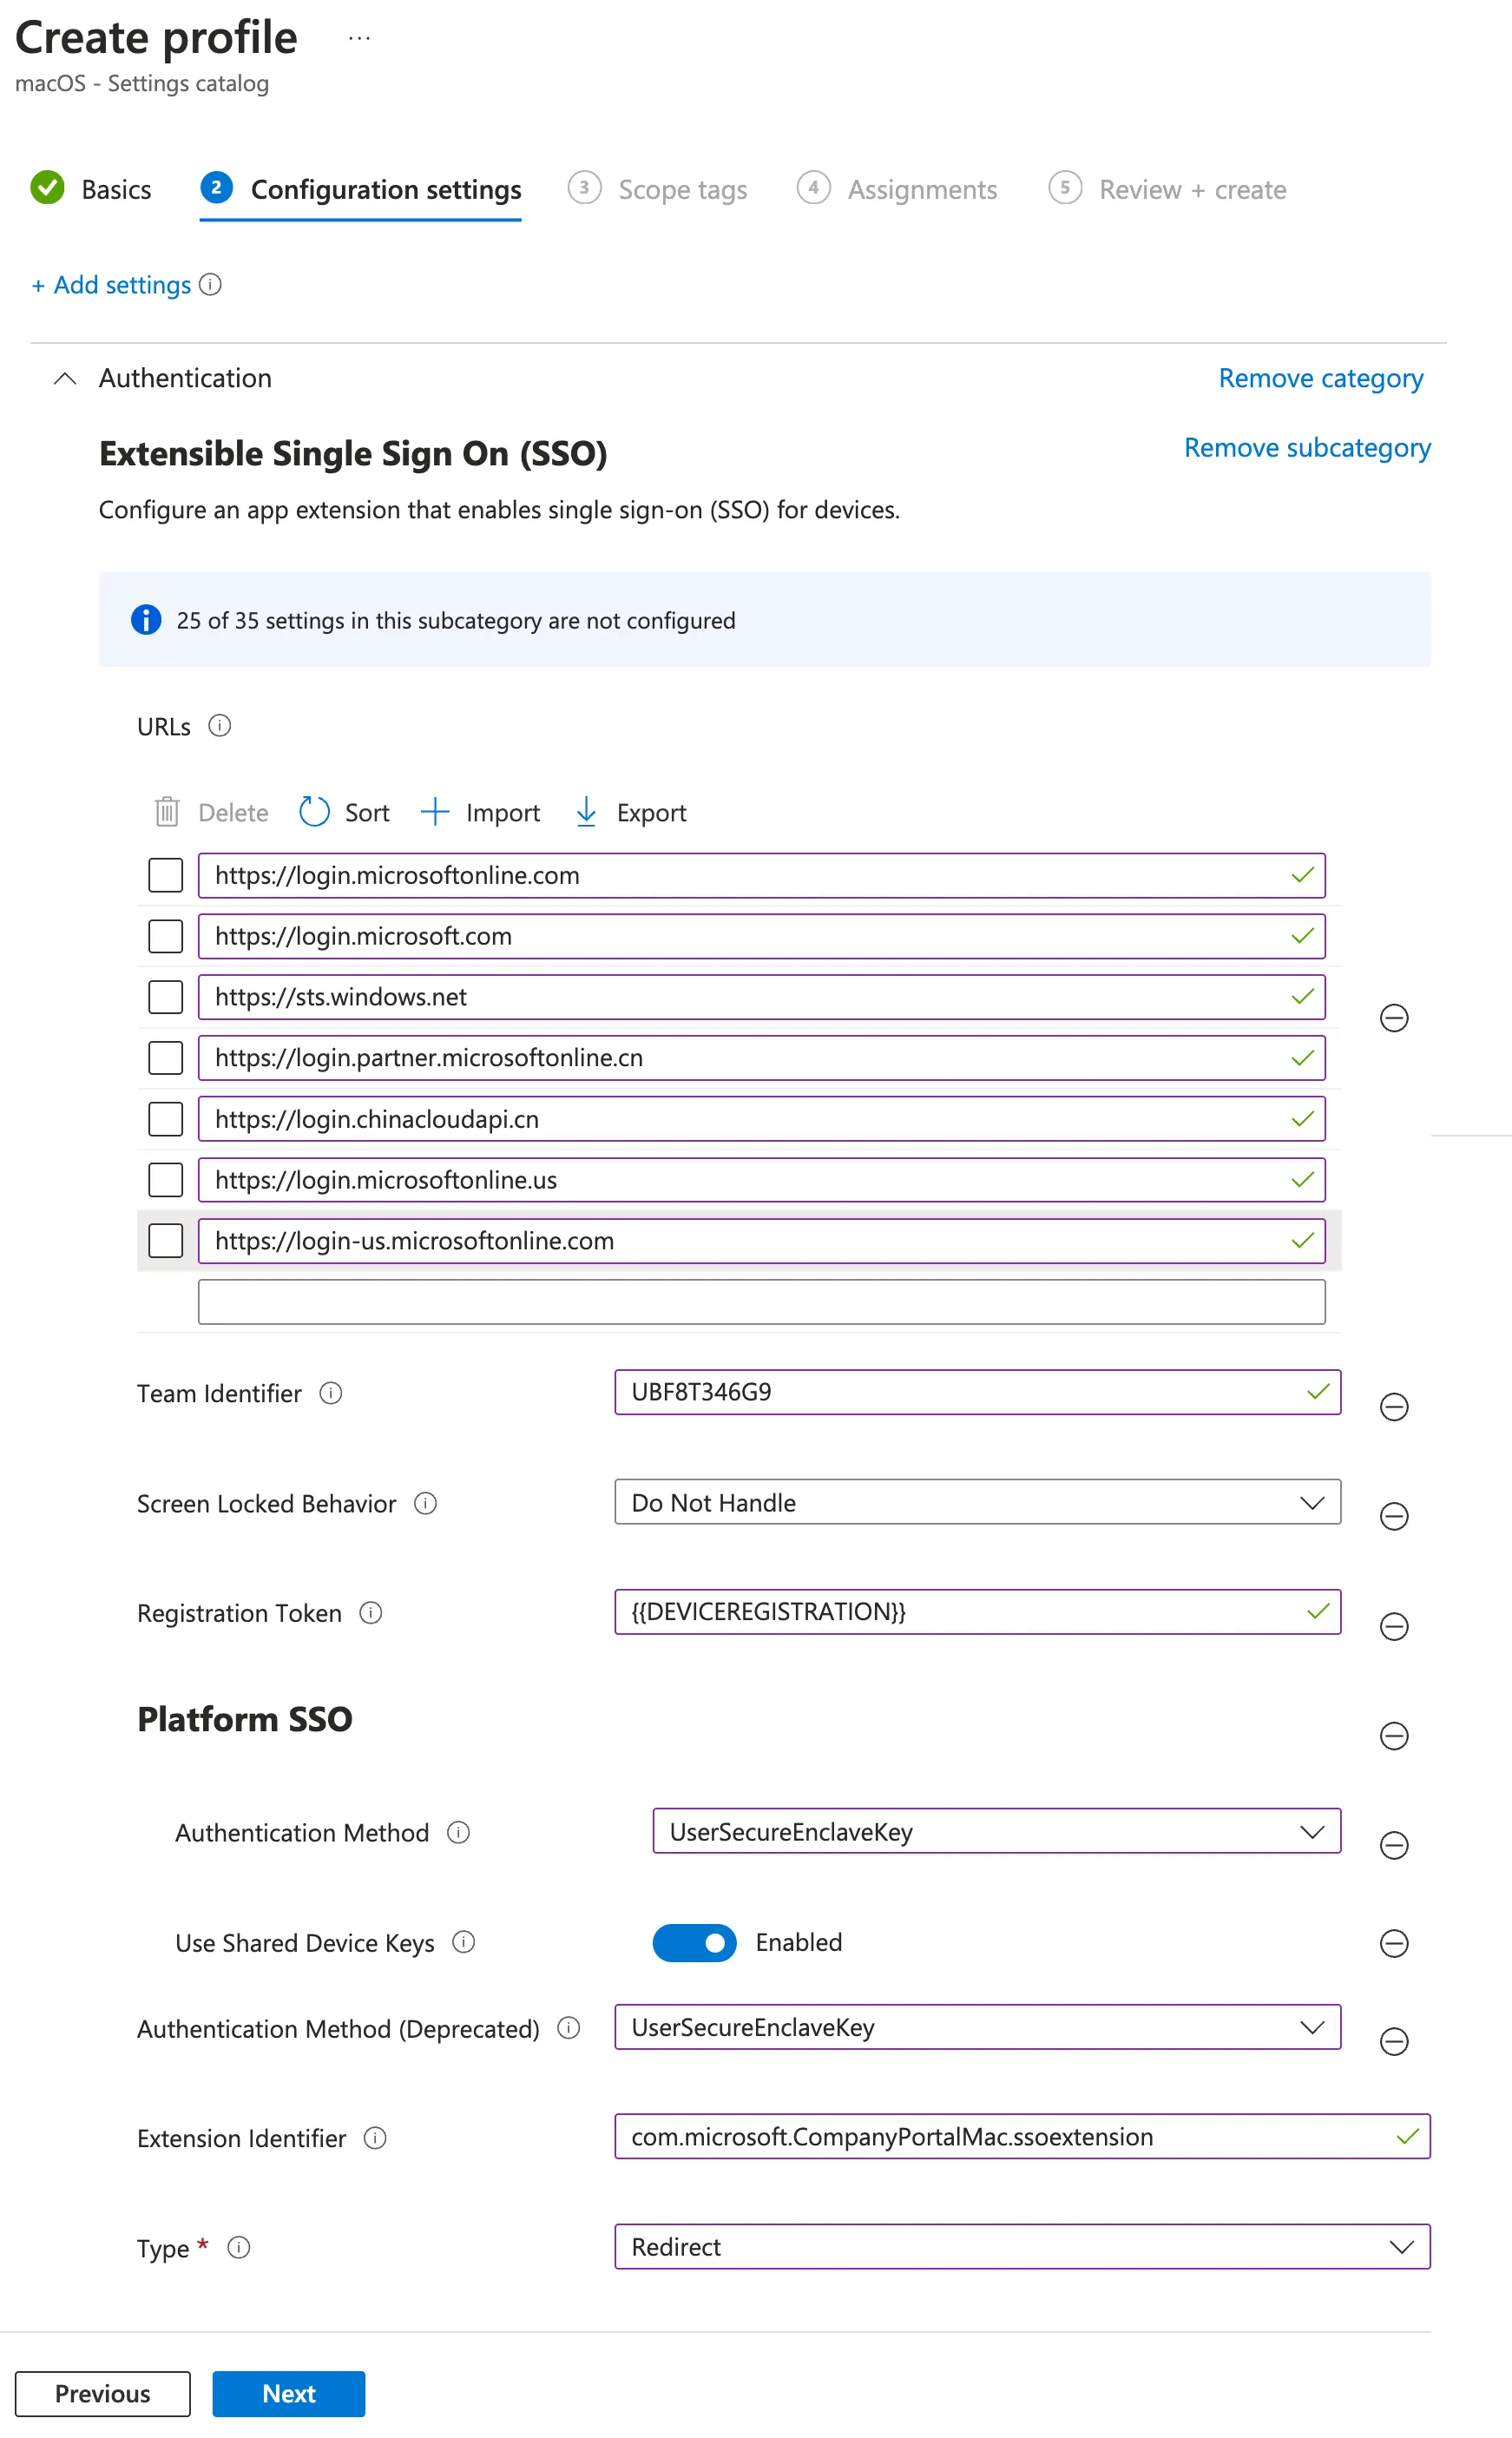Click the Extension Identifier info icon
Screen dimensions: 1512x2438
coord(375,2138)
